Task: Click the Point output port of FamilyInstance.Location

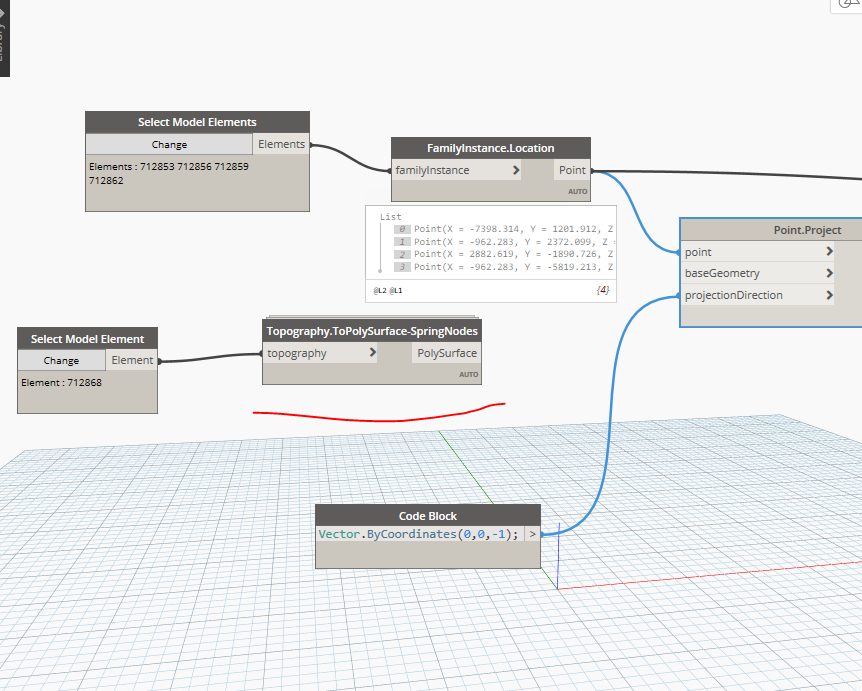Action: (x=572, y=170)
